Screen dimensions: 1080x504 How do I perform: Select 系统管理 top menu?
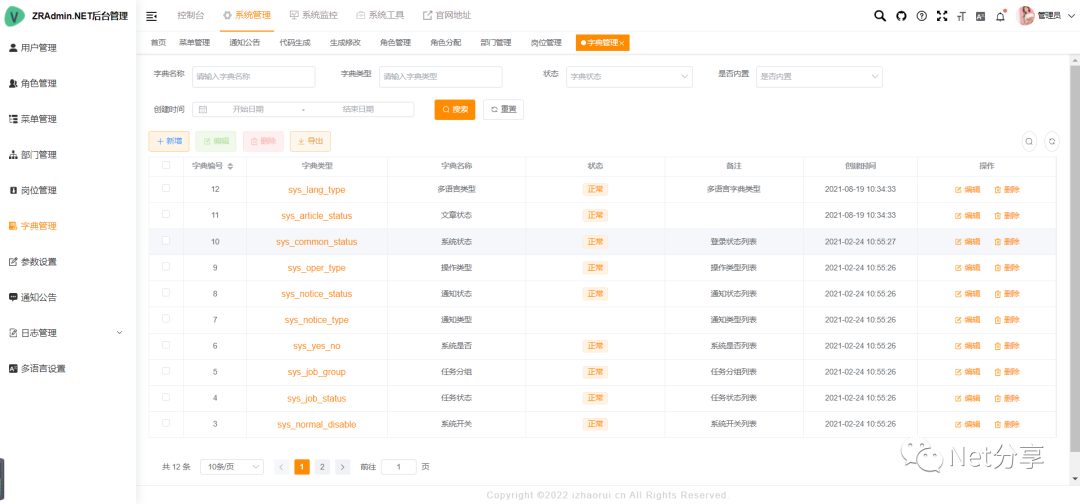coord(247,15)
